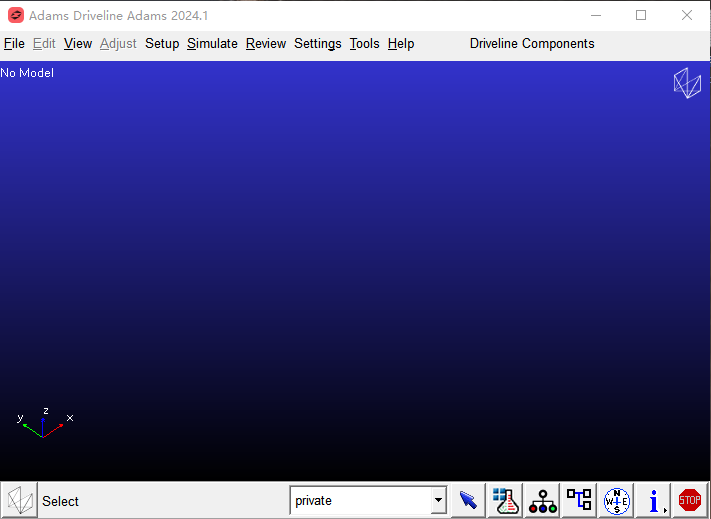Open the Edit menu
Image resolution: width=711 pixels, height=519 pixels.
tap(44, 44)
